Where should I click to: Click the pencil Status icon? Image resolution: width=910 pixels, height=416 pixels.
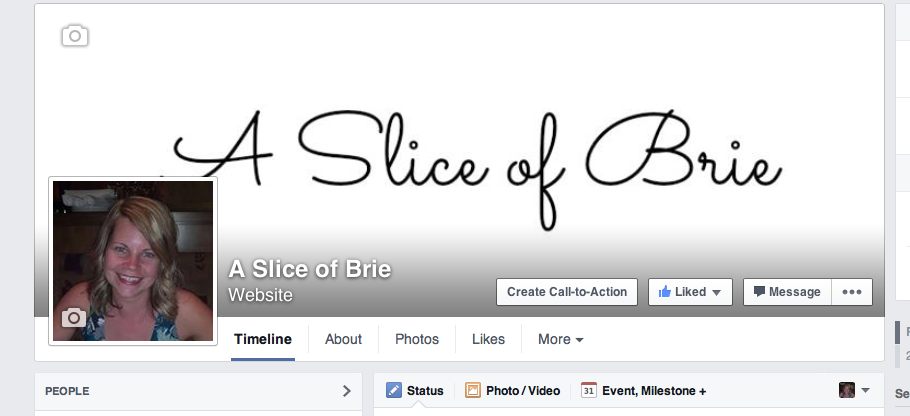pos(393,390)
